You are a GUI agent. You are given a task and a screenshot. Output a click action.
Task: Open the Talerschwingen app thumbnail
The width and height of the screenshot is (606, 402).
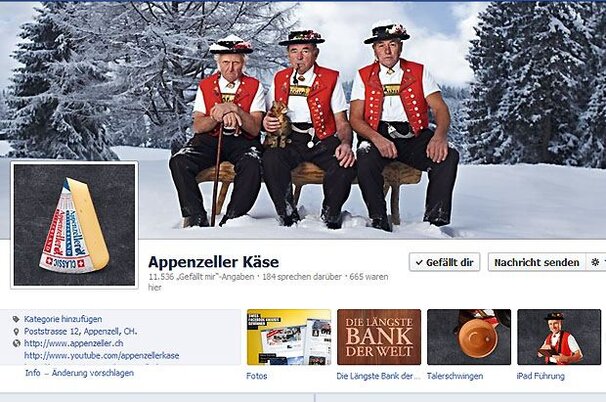[x=469, y=337]
